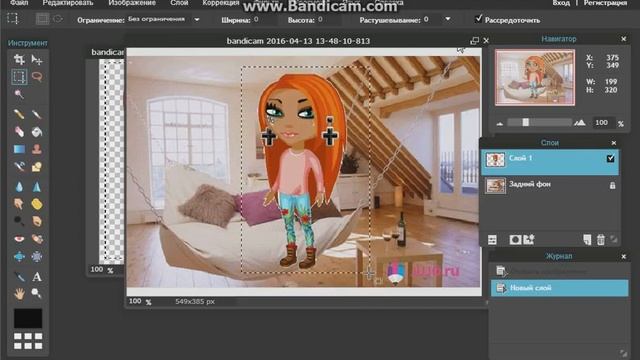Screen dimensions: 640x360
Task: Click the zoom-out mountain icon in Навигатор
Action: (x=500, y=123)
